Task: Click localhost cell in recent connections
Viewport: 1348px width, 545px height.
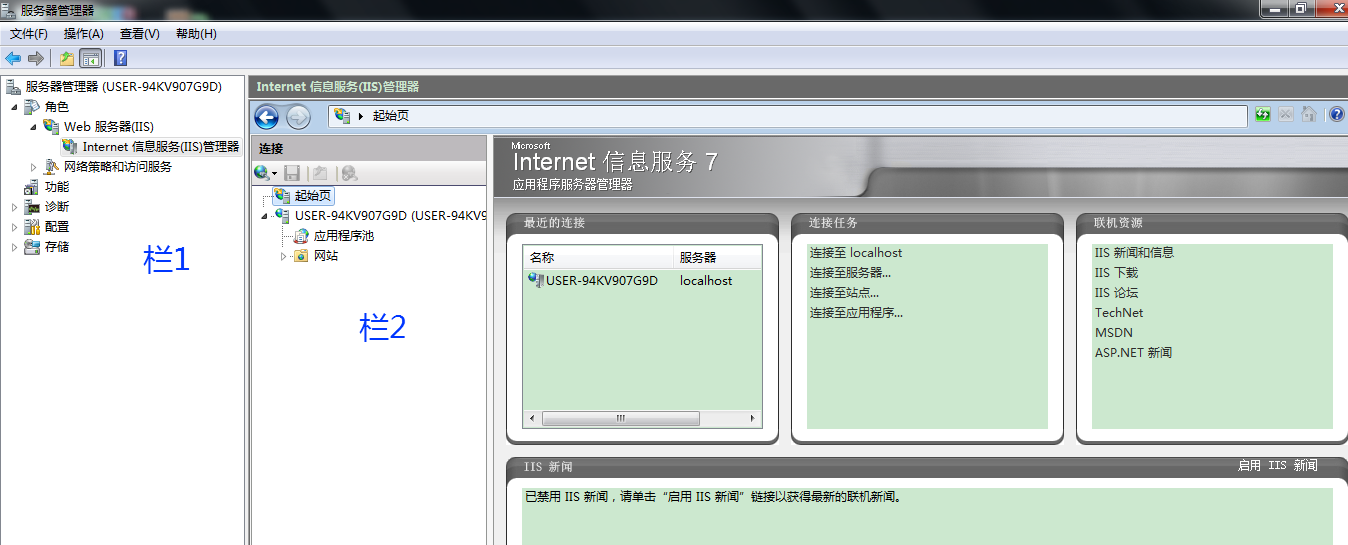Action: pos(706,281)
